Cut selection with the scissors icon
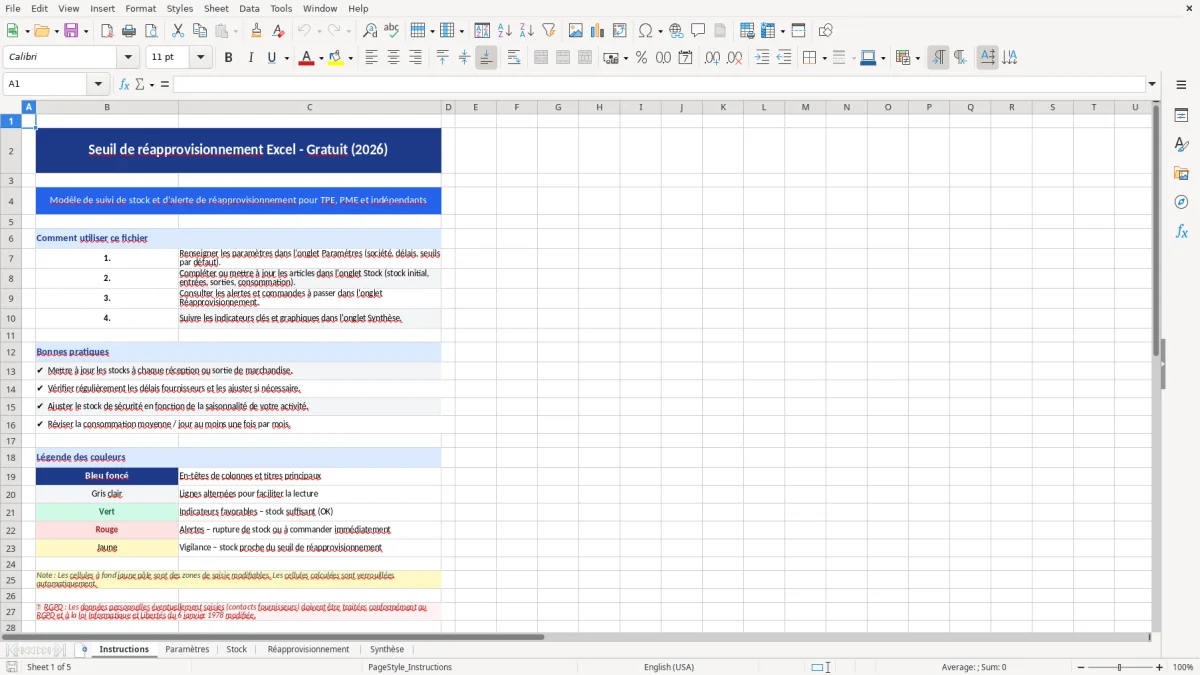 click(x=178, y=31)
